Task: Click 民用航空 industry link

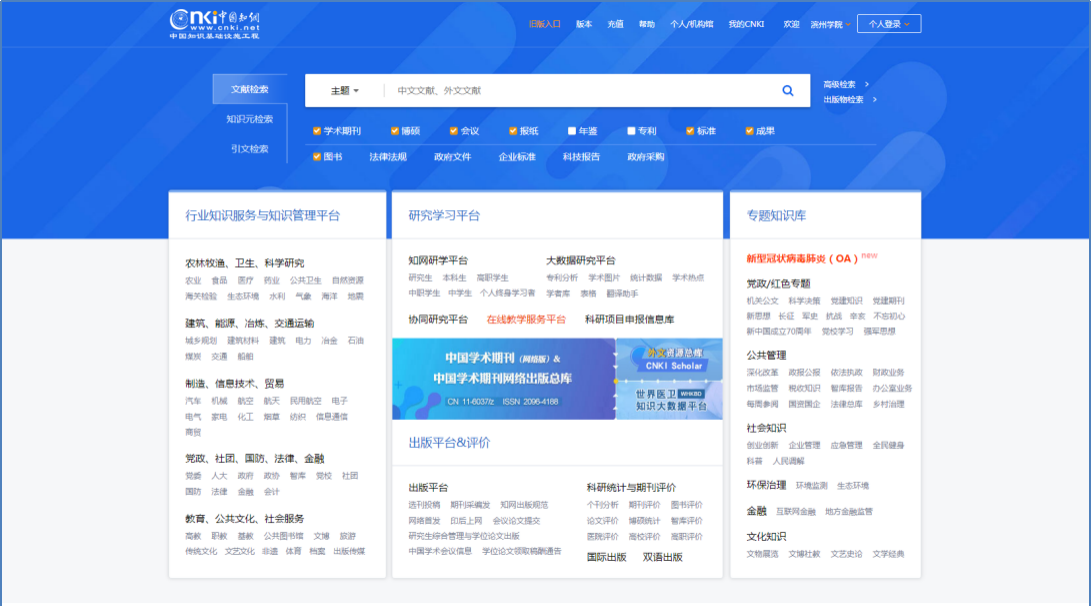Action: (305, 401)
